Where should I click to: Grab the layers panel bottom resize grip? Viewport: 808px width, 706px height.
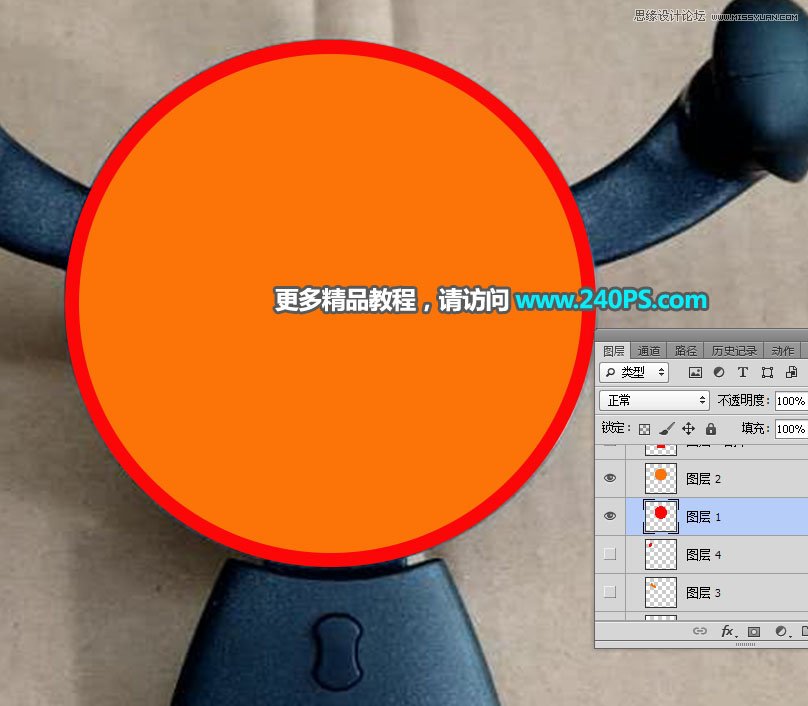745,644
